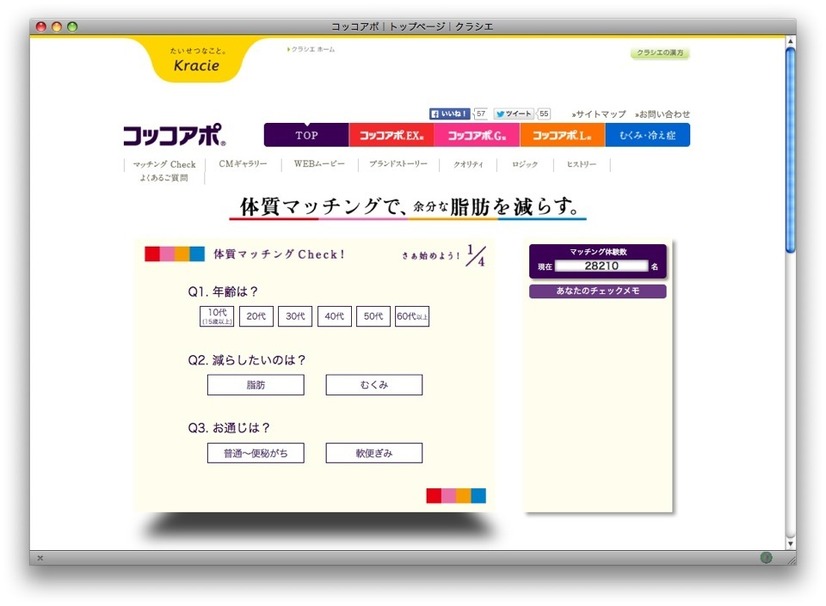Select the コッコアポL tab

(562, 135)
